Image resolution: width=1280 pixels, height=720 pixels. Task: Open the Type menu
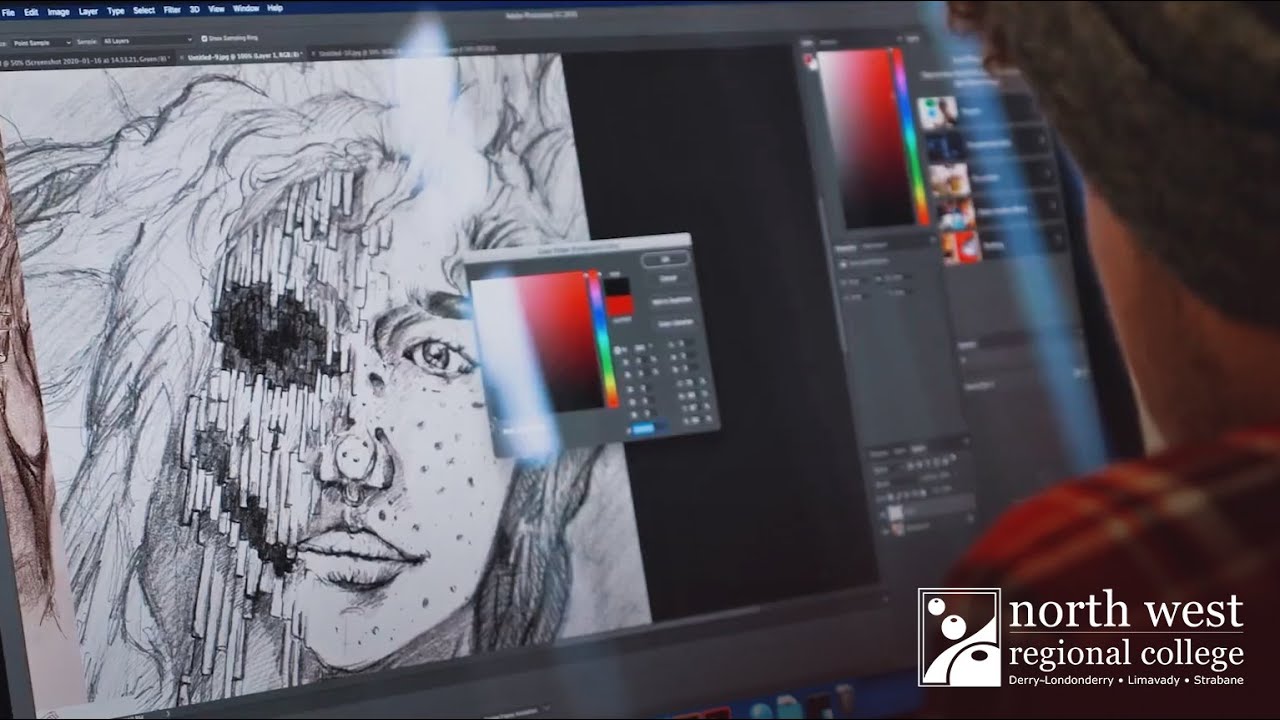pos(115,11)
